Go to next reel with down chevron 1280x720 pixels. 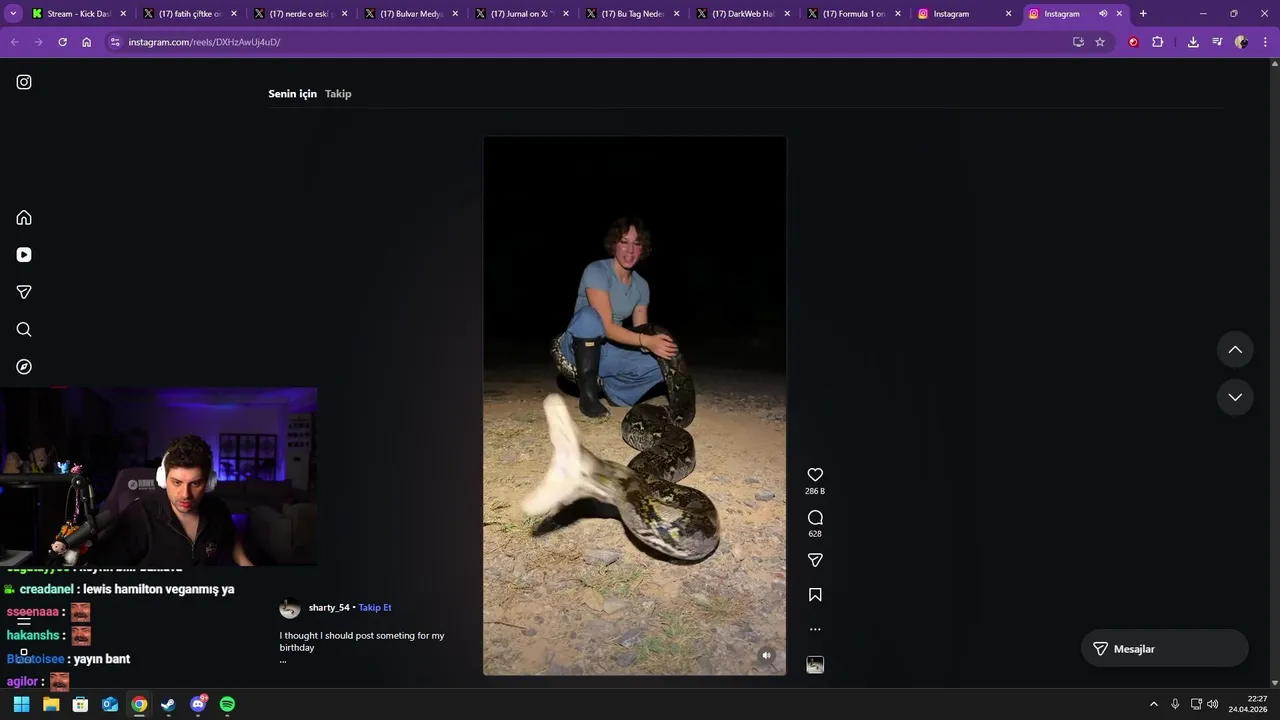click(1235, 397)
